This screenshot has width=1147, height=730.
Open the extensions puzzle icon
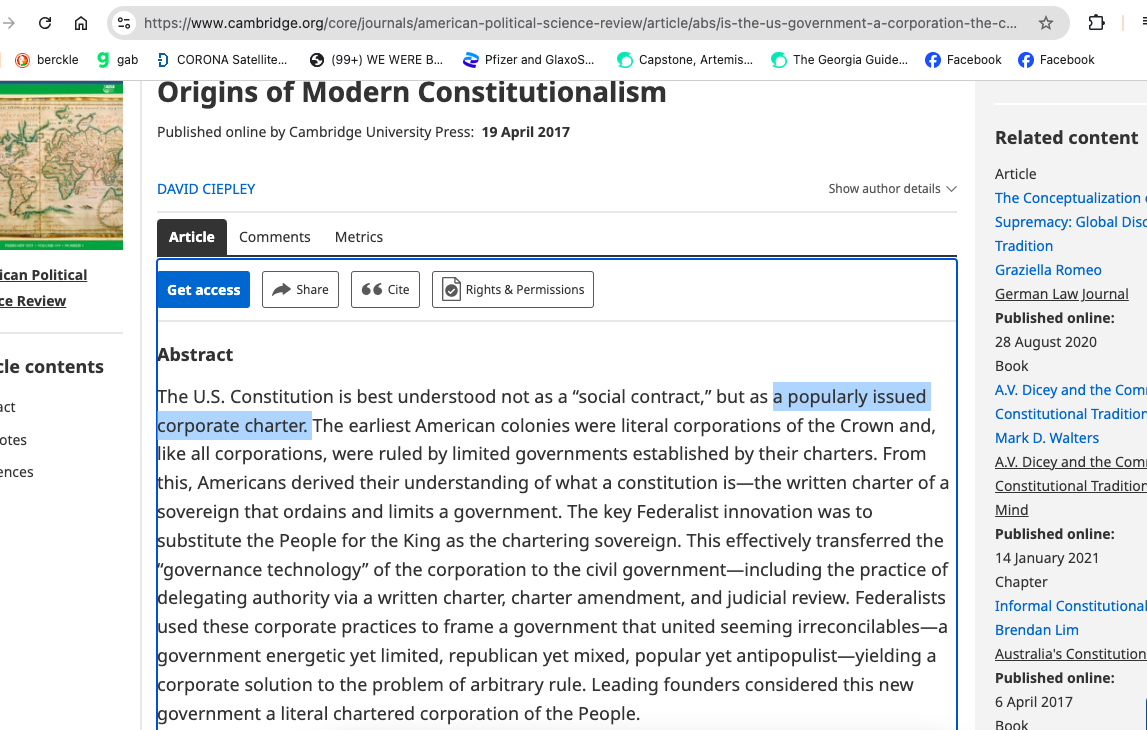coord(1096,23)
